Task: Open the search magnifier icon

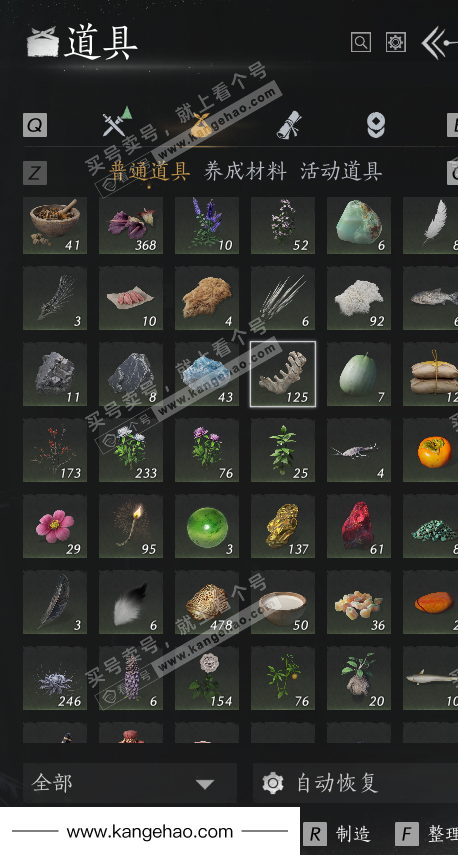Action: [360, 42]
